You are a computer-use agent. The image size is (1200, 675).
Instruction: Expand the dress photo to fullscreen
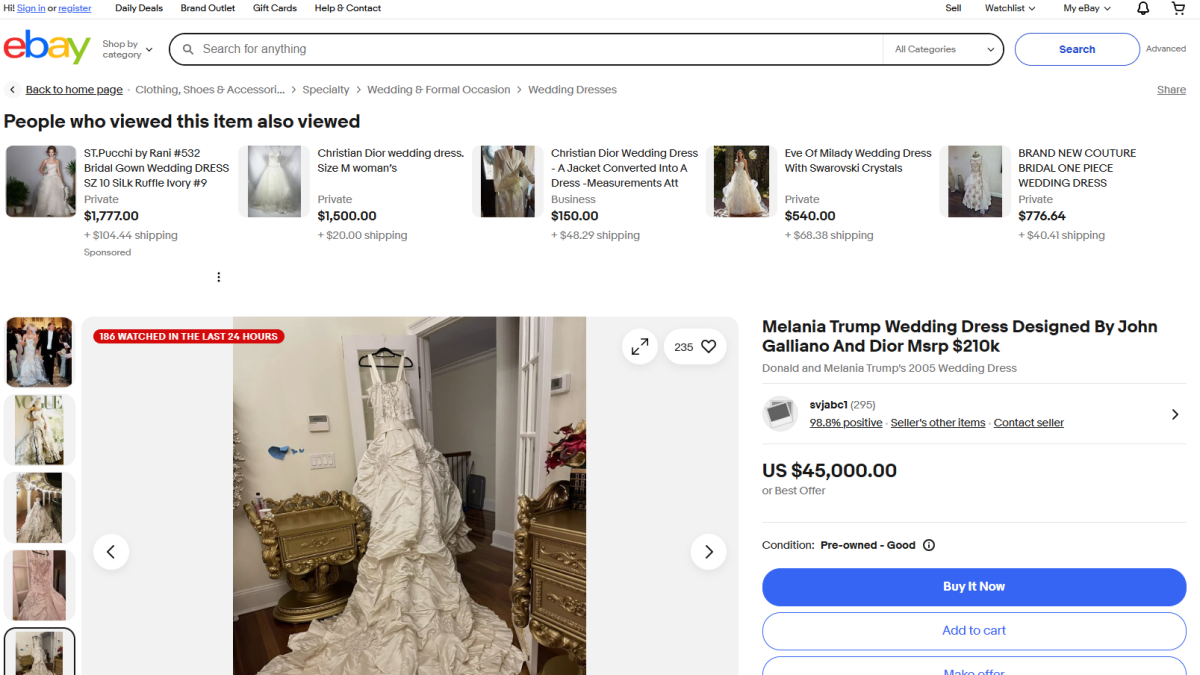(639, 346)
